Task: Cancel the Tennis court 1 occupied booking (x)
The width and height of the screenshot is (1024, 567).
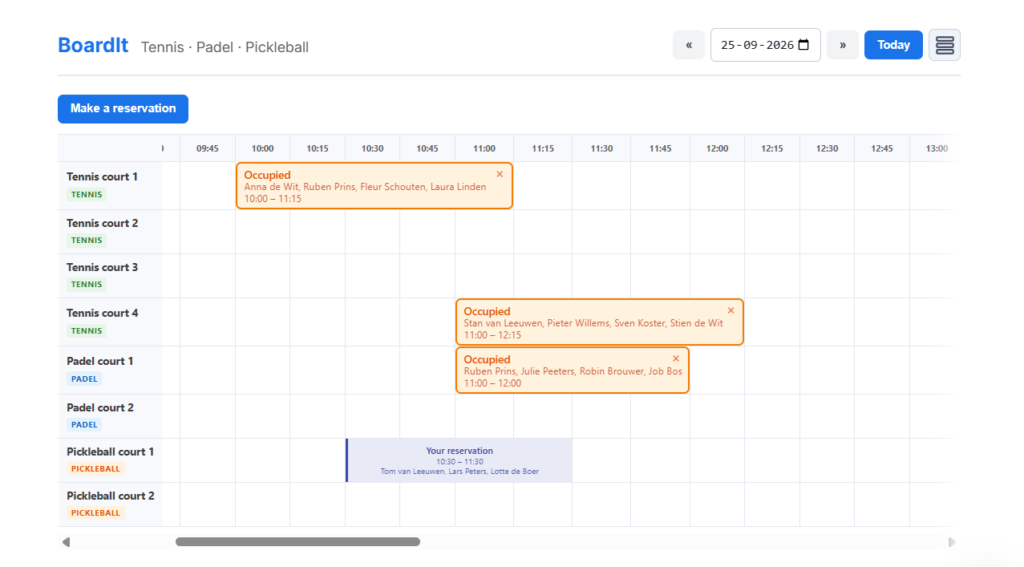Action: pos(500,174)
